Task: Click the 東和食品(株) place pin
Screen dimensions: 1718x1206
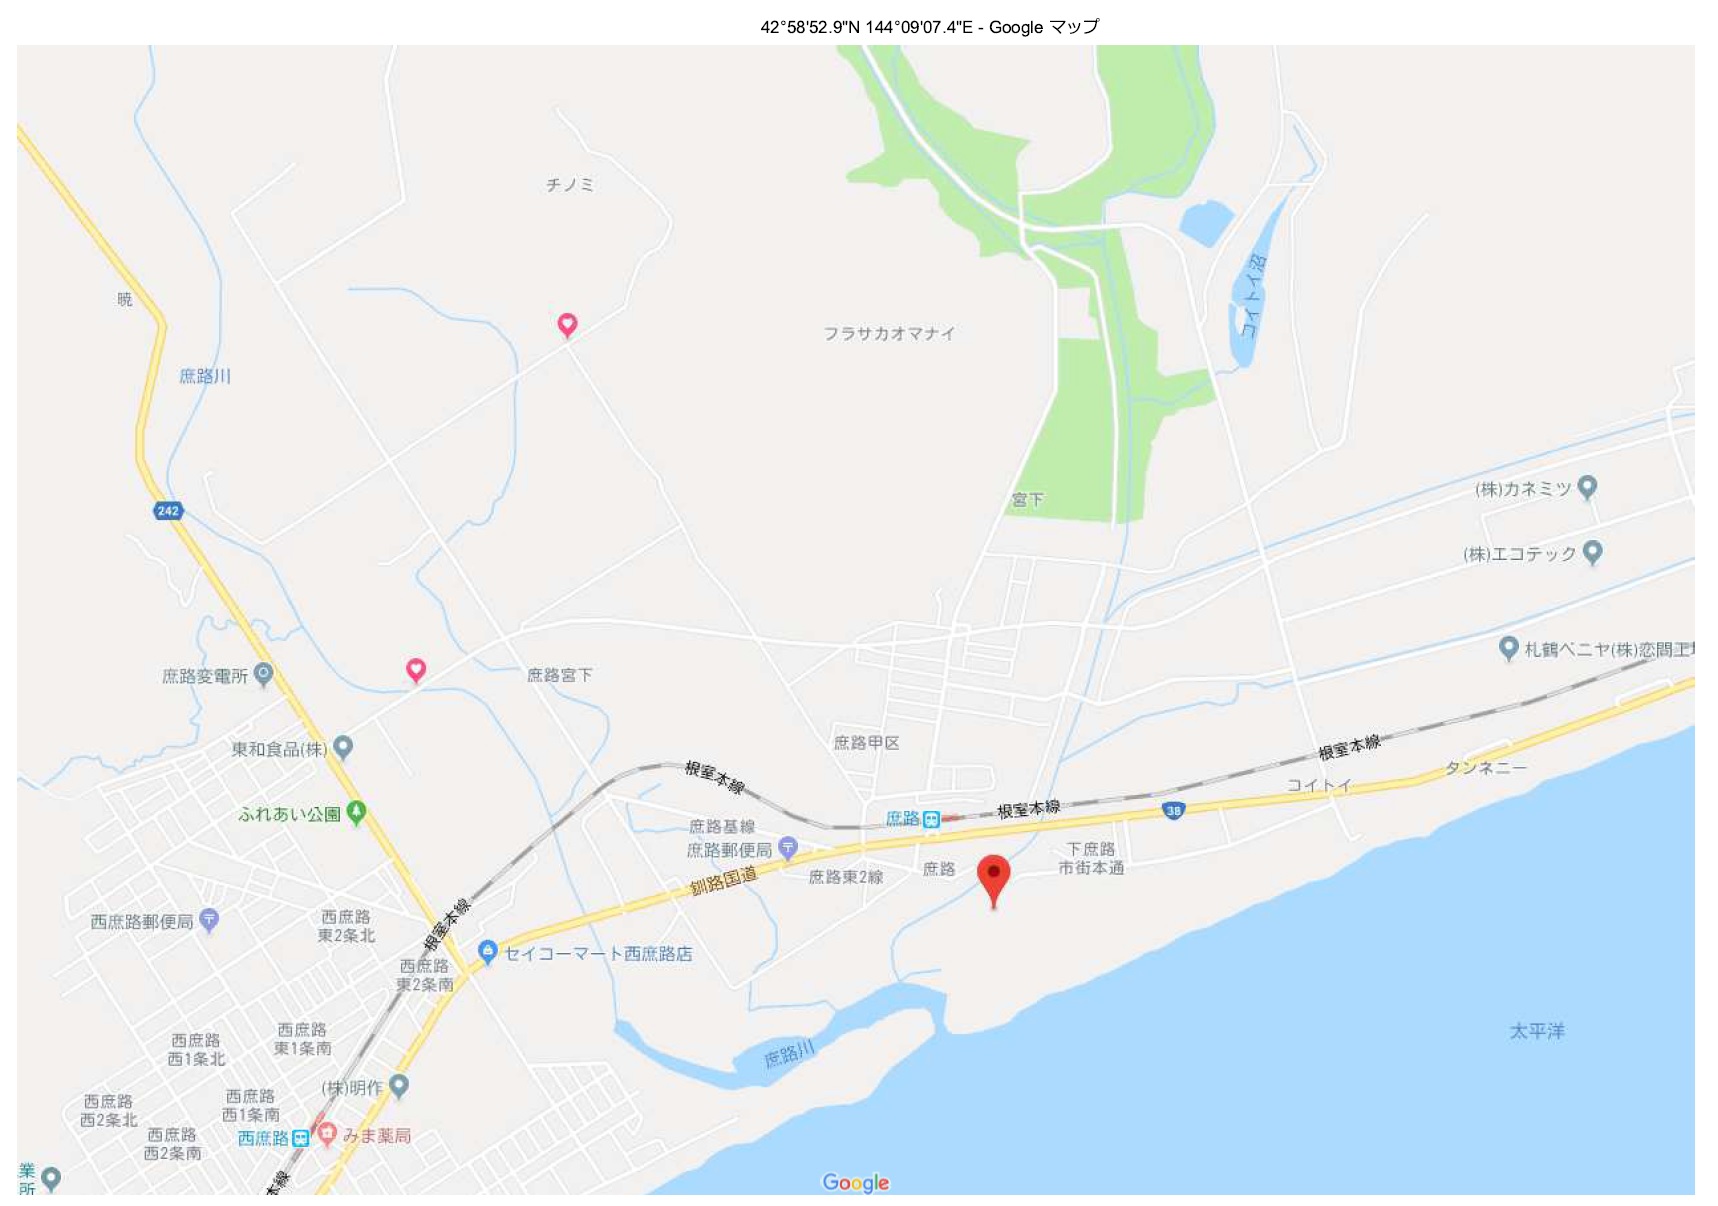Action: click(x=343, y=747)
